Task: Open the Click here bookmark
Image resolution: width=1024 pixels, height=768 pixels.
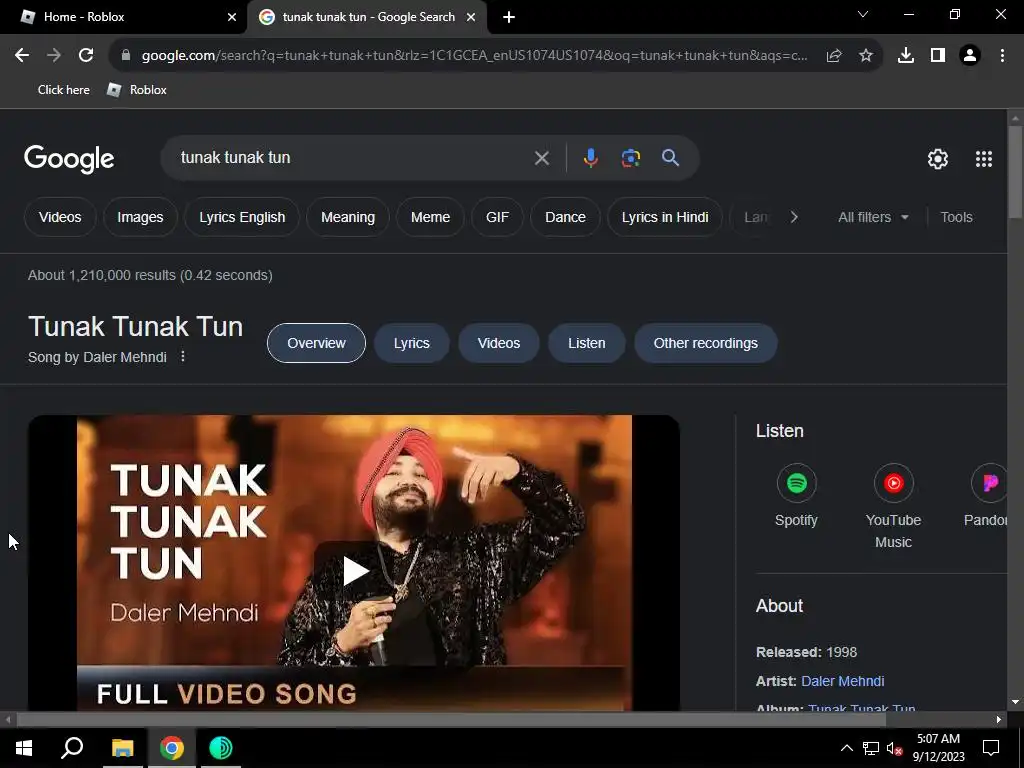Action: point(63,90)
